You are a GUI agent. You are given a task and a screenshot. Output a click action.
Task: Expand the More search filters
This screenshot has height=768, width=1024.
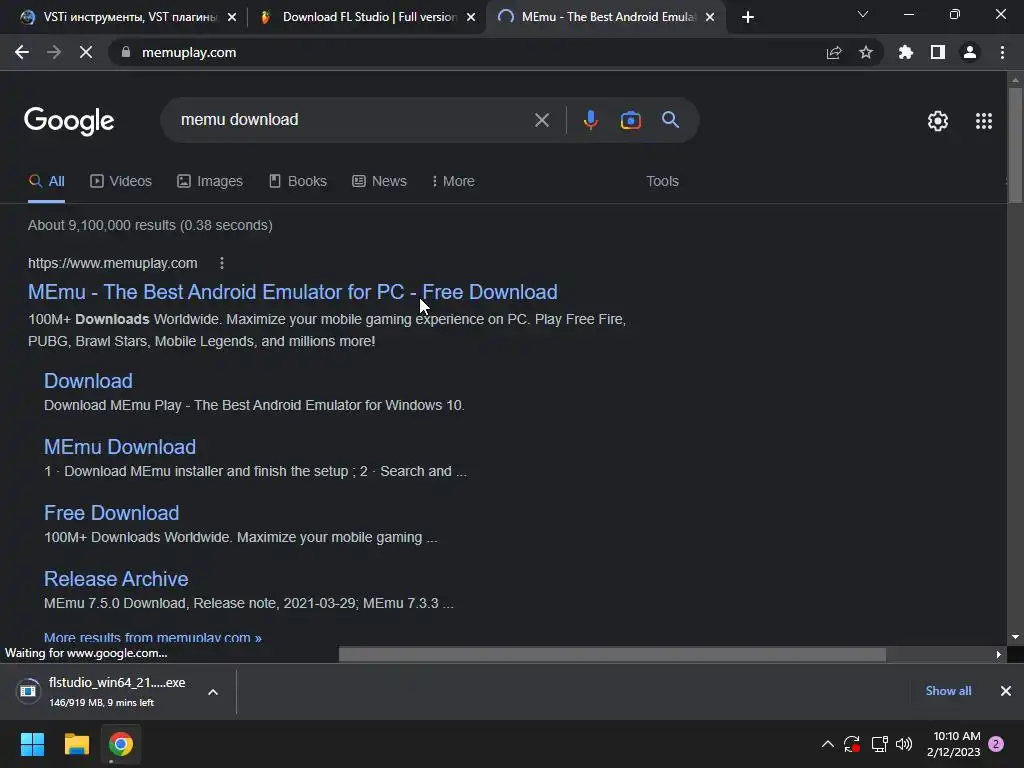tap(453, 181)
